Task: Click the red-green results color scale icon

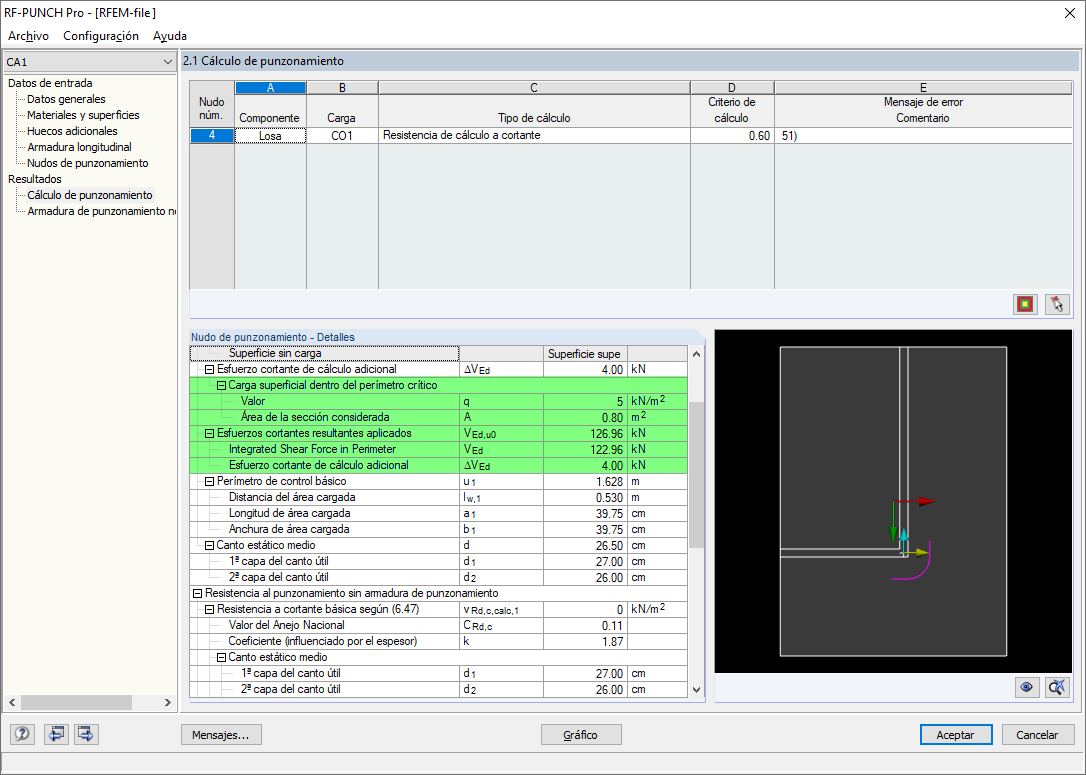Action: click(x=1025, y=303)
